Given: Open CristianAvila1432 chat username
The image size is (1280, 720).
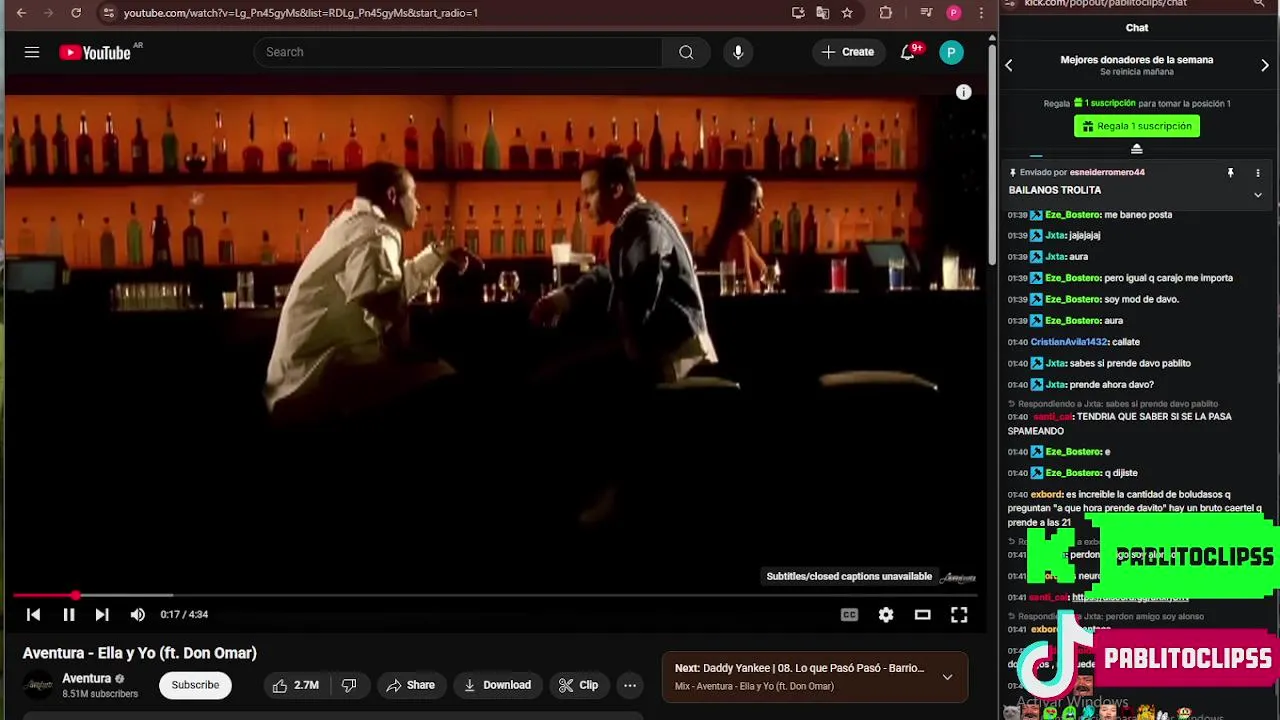Looking at the screenshot, I should [1070, 342].
